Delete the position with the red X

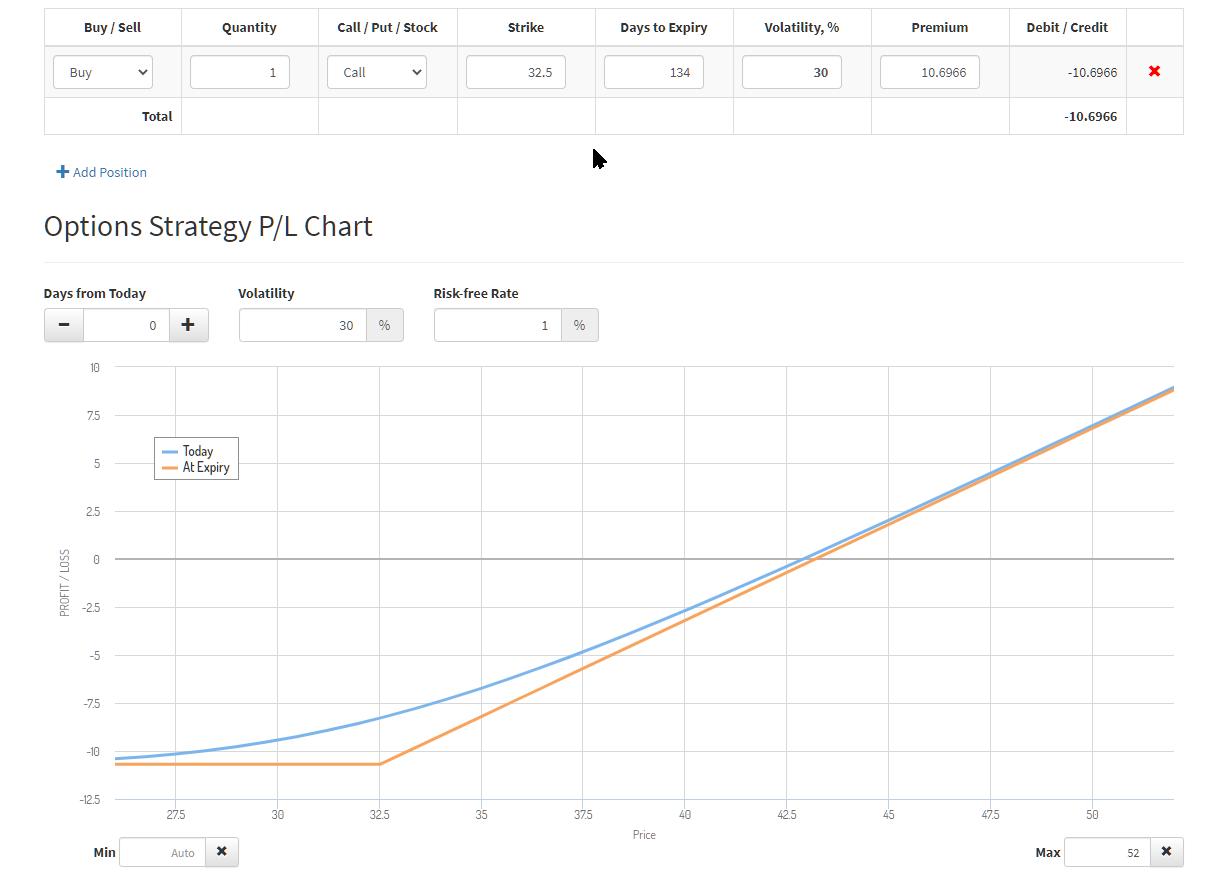point(1154,72)
